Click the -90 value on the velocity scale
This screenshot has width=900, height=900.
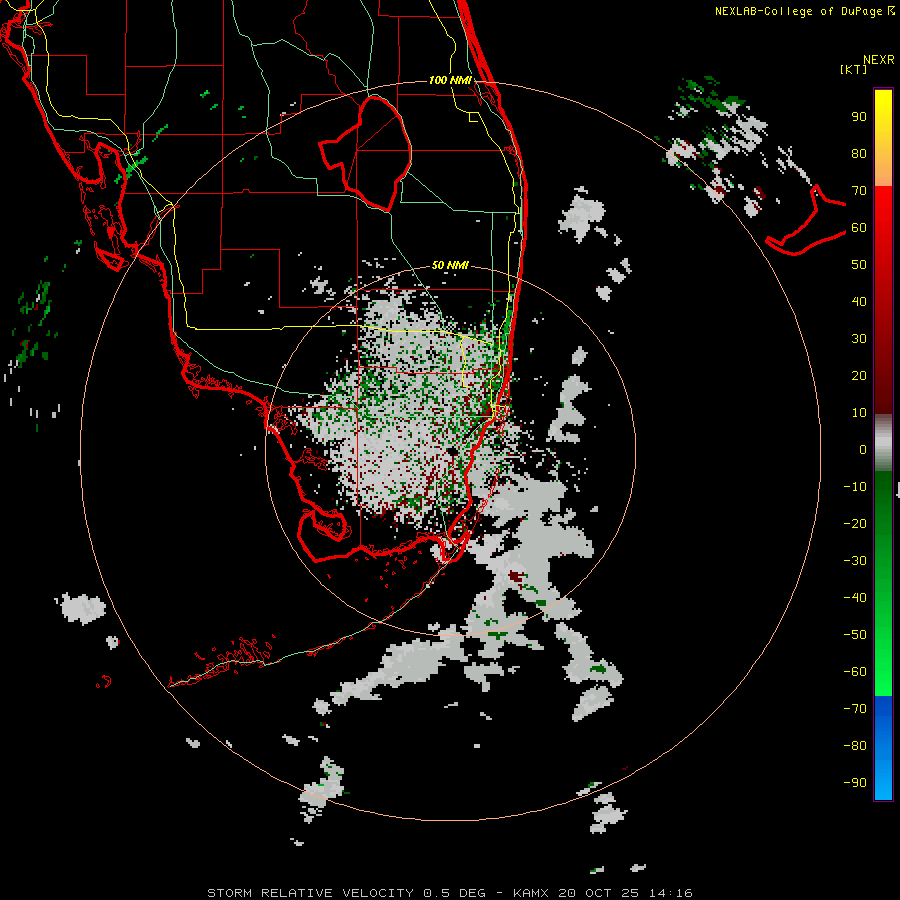click(855, 783)
